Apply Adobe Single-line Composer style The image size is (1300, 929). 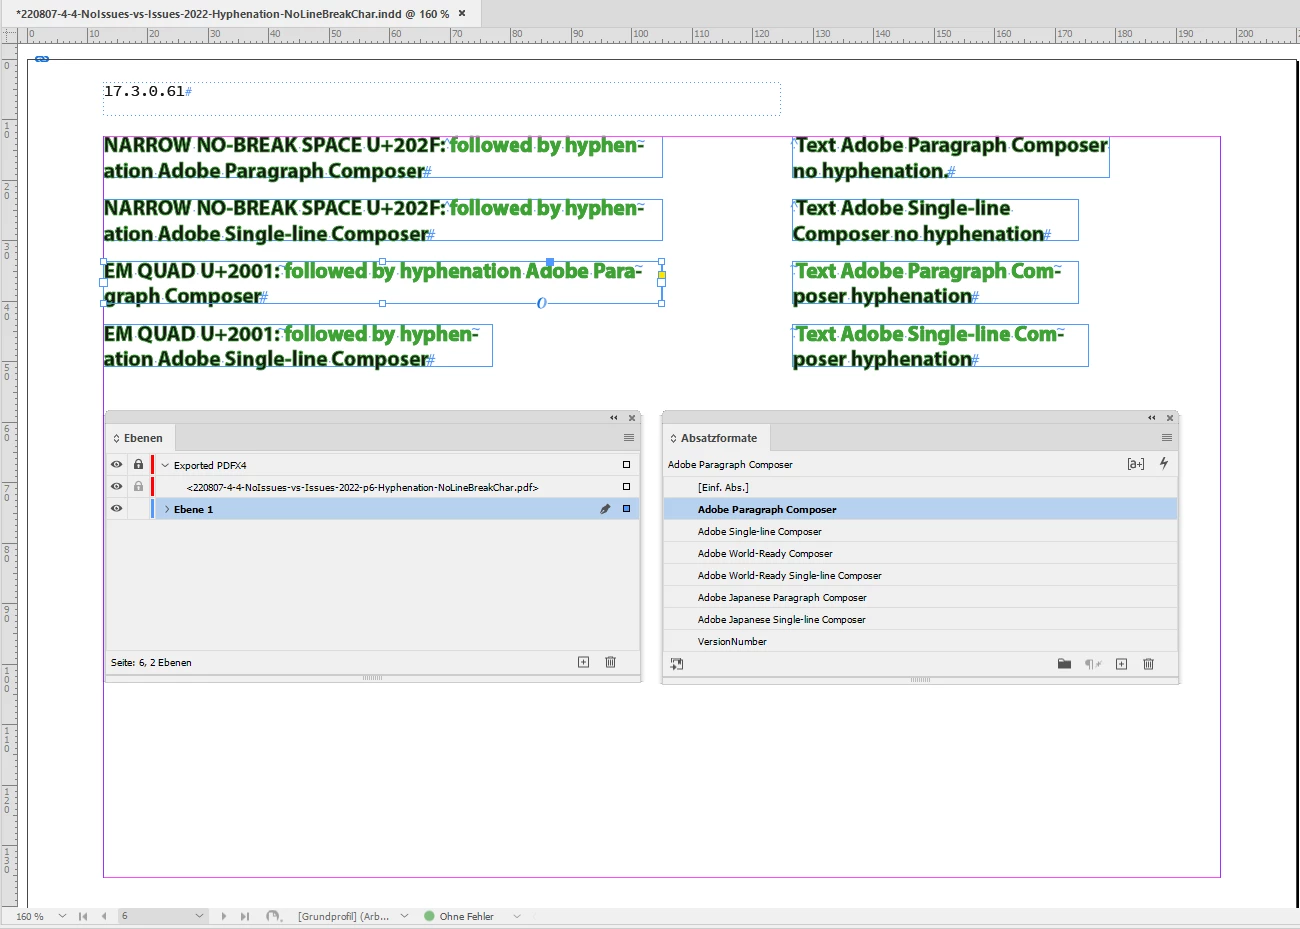coord(920,531)
